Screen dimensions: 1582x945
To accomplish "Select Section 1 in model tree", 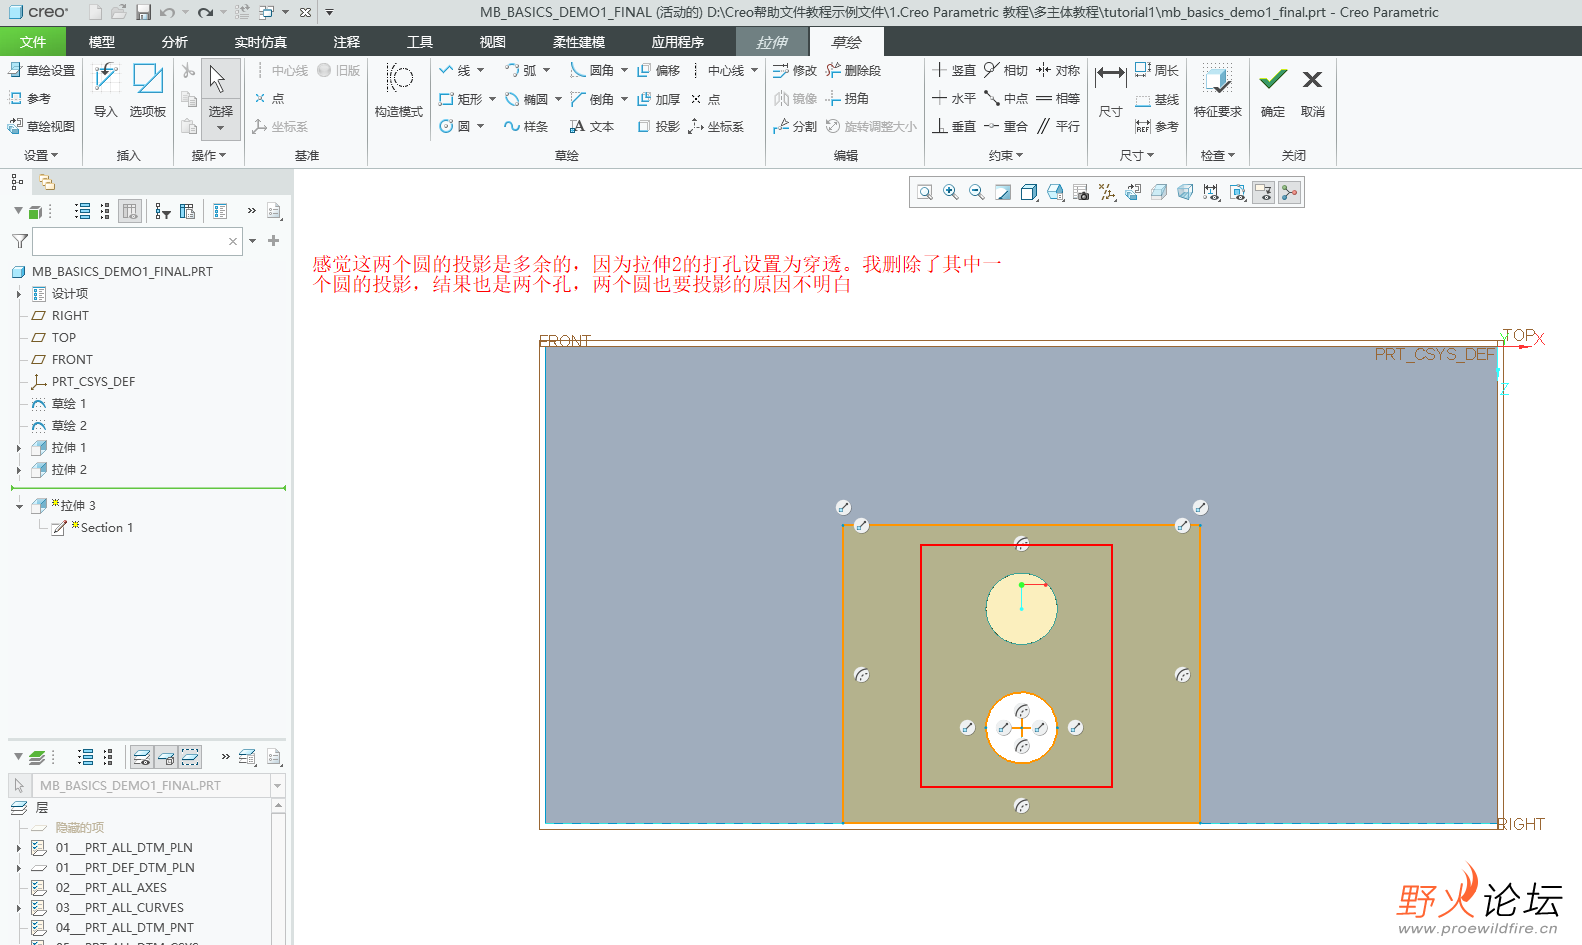I will coord(106,528).
